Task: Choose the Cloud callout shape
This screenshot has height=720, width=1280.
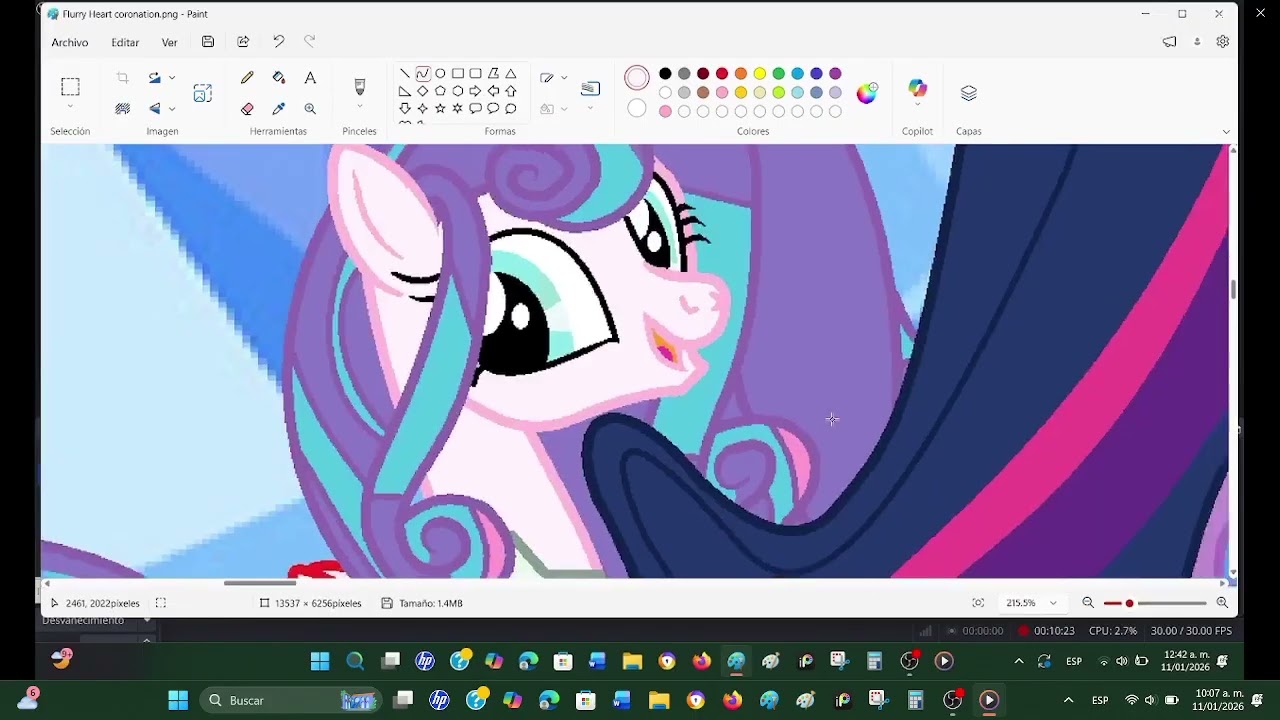Action: pyautogui.click(x=511, y=108)
